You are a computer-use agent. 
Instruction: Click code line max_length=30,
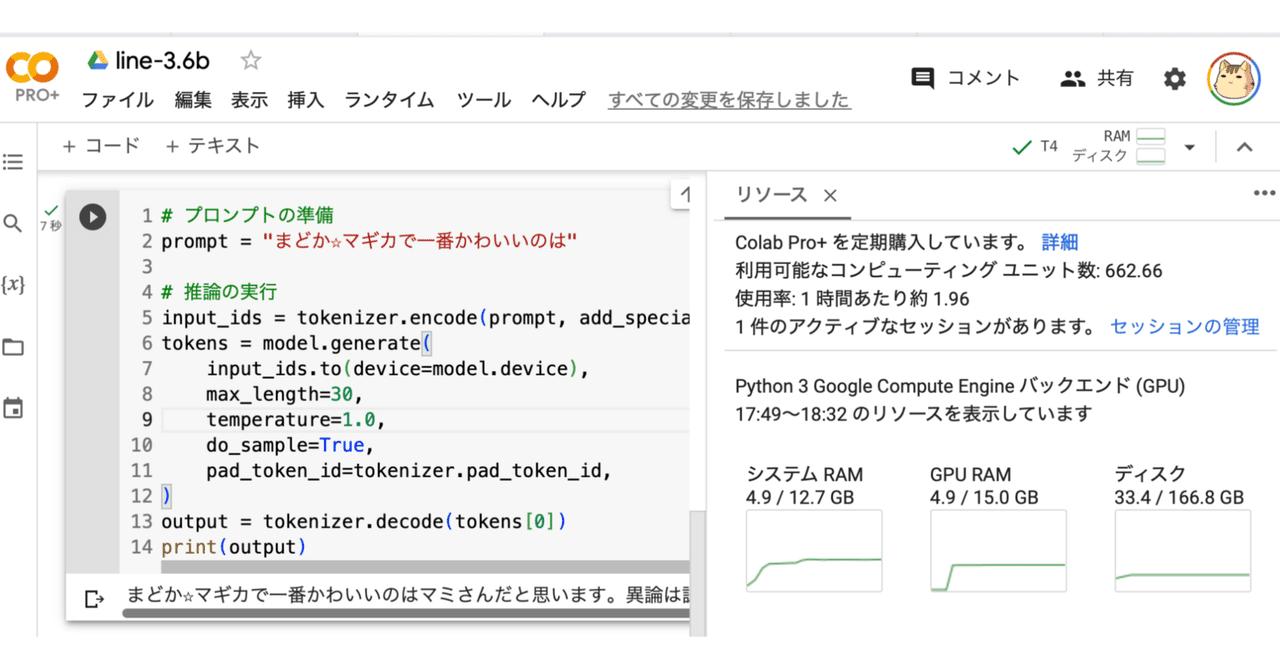pyautogui.click(x=284, y=394)
